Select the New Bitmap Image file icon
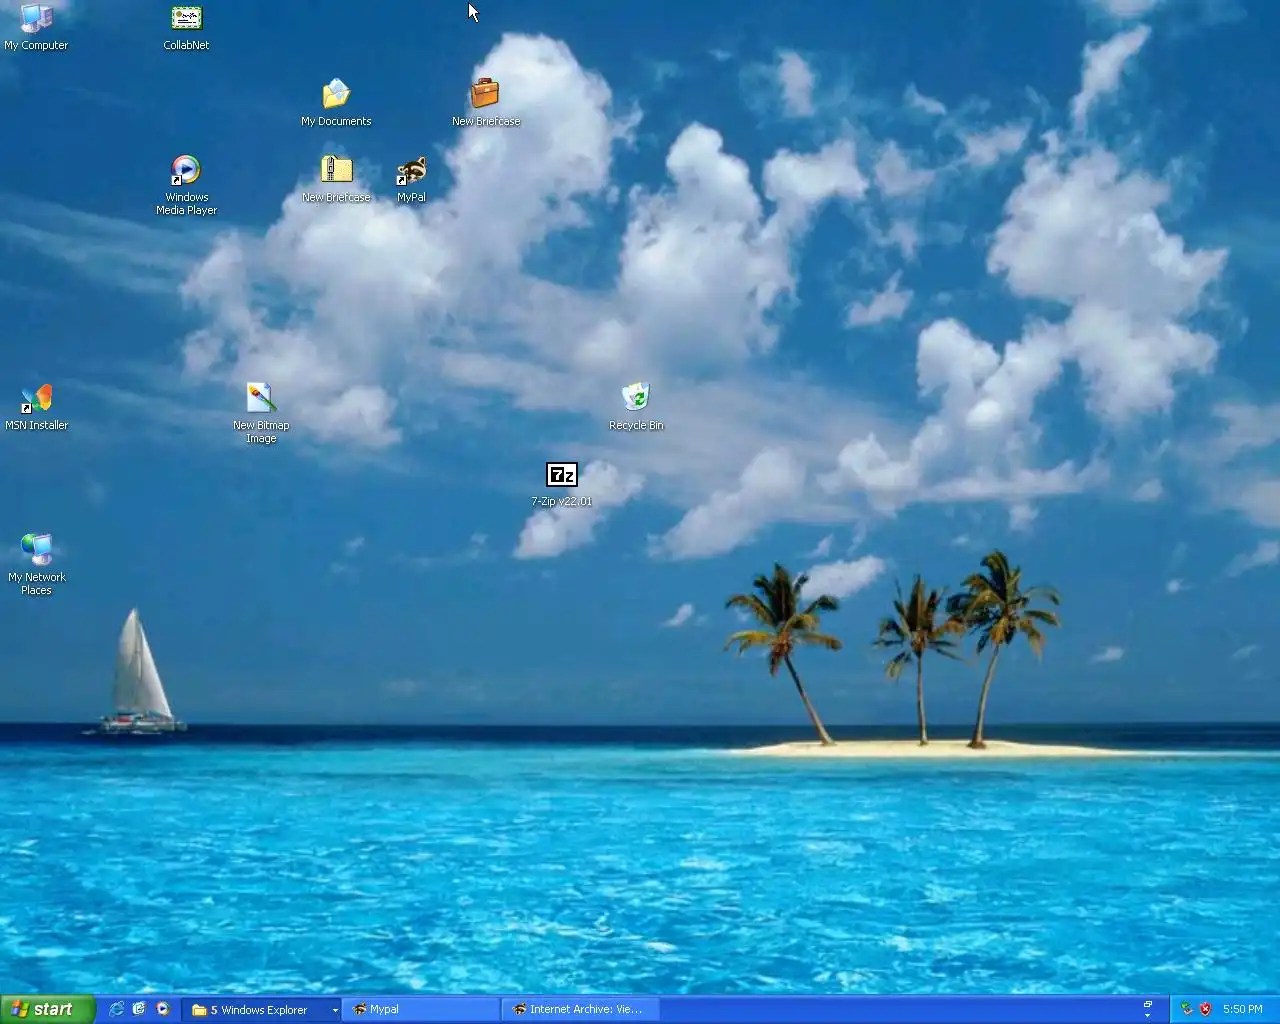Screen dimensions: 1280x1024 (261, 398)
